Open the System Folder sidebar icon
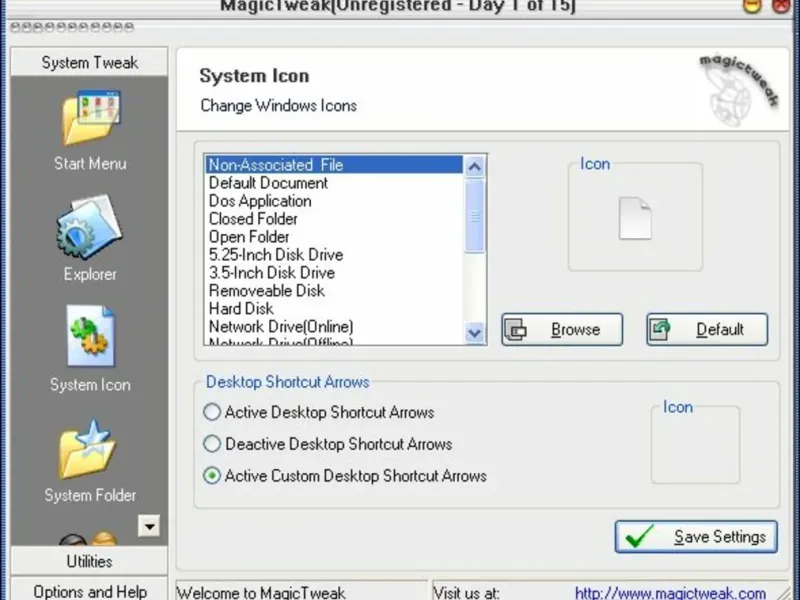Viewport: 800px width, 600px height. [88, 450]
